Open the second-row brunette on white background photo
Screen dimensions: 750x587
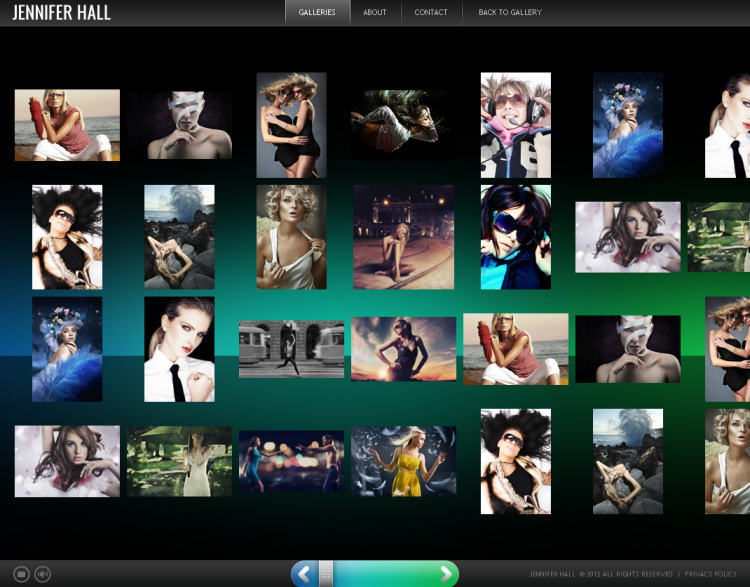click(628, 237)
